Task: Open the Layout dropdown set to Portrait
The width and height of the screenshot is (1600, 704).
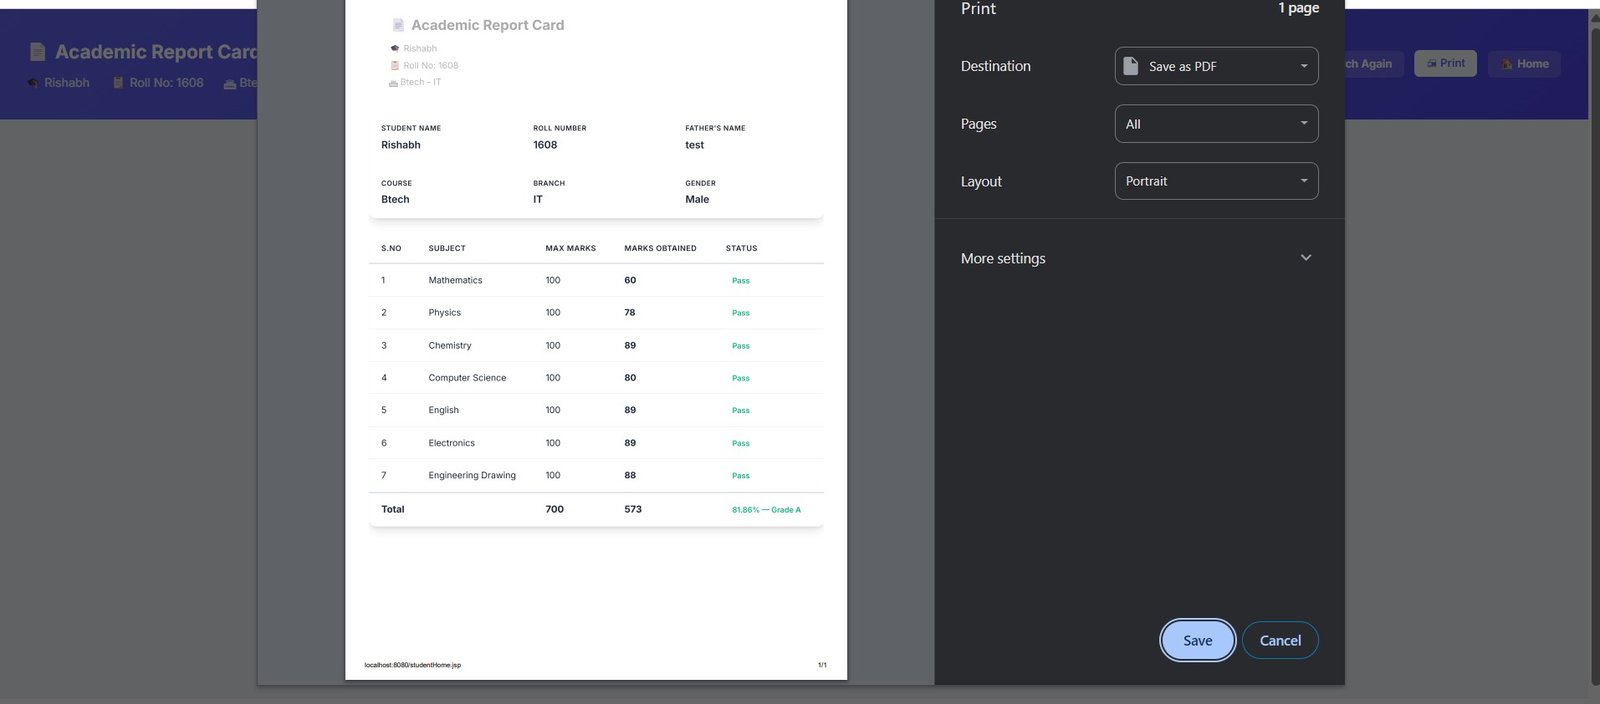Action: click(1216, 181)
